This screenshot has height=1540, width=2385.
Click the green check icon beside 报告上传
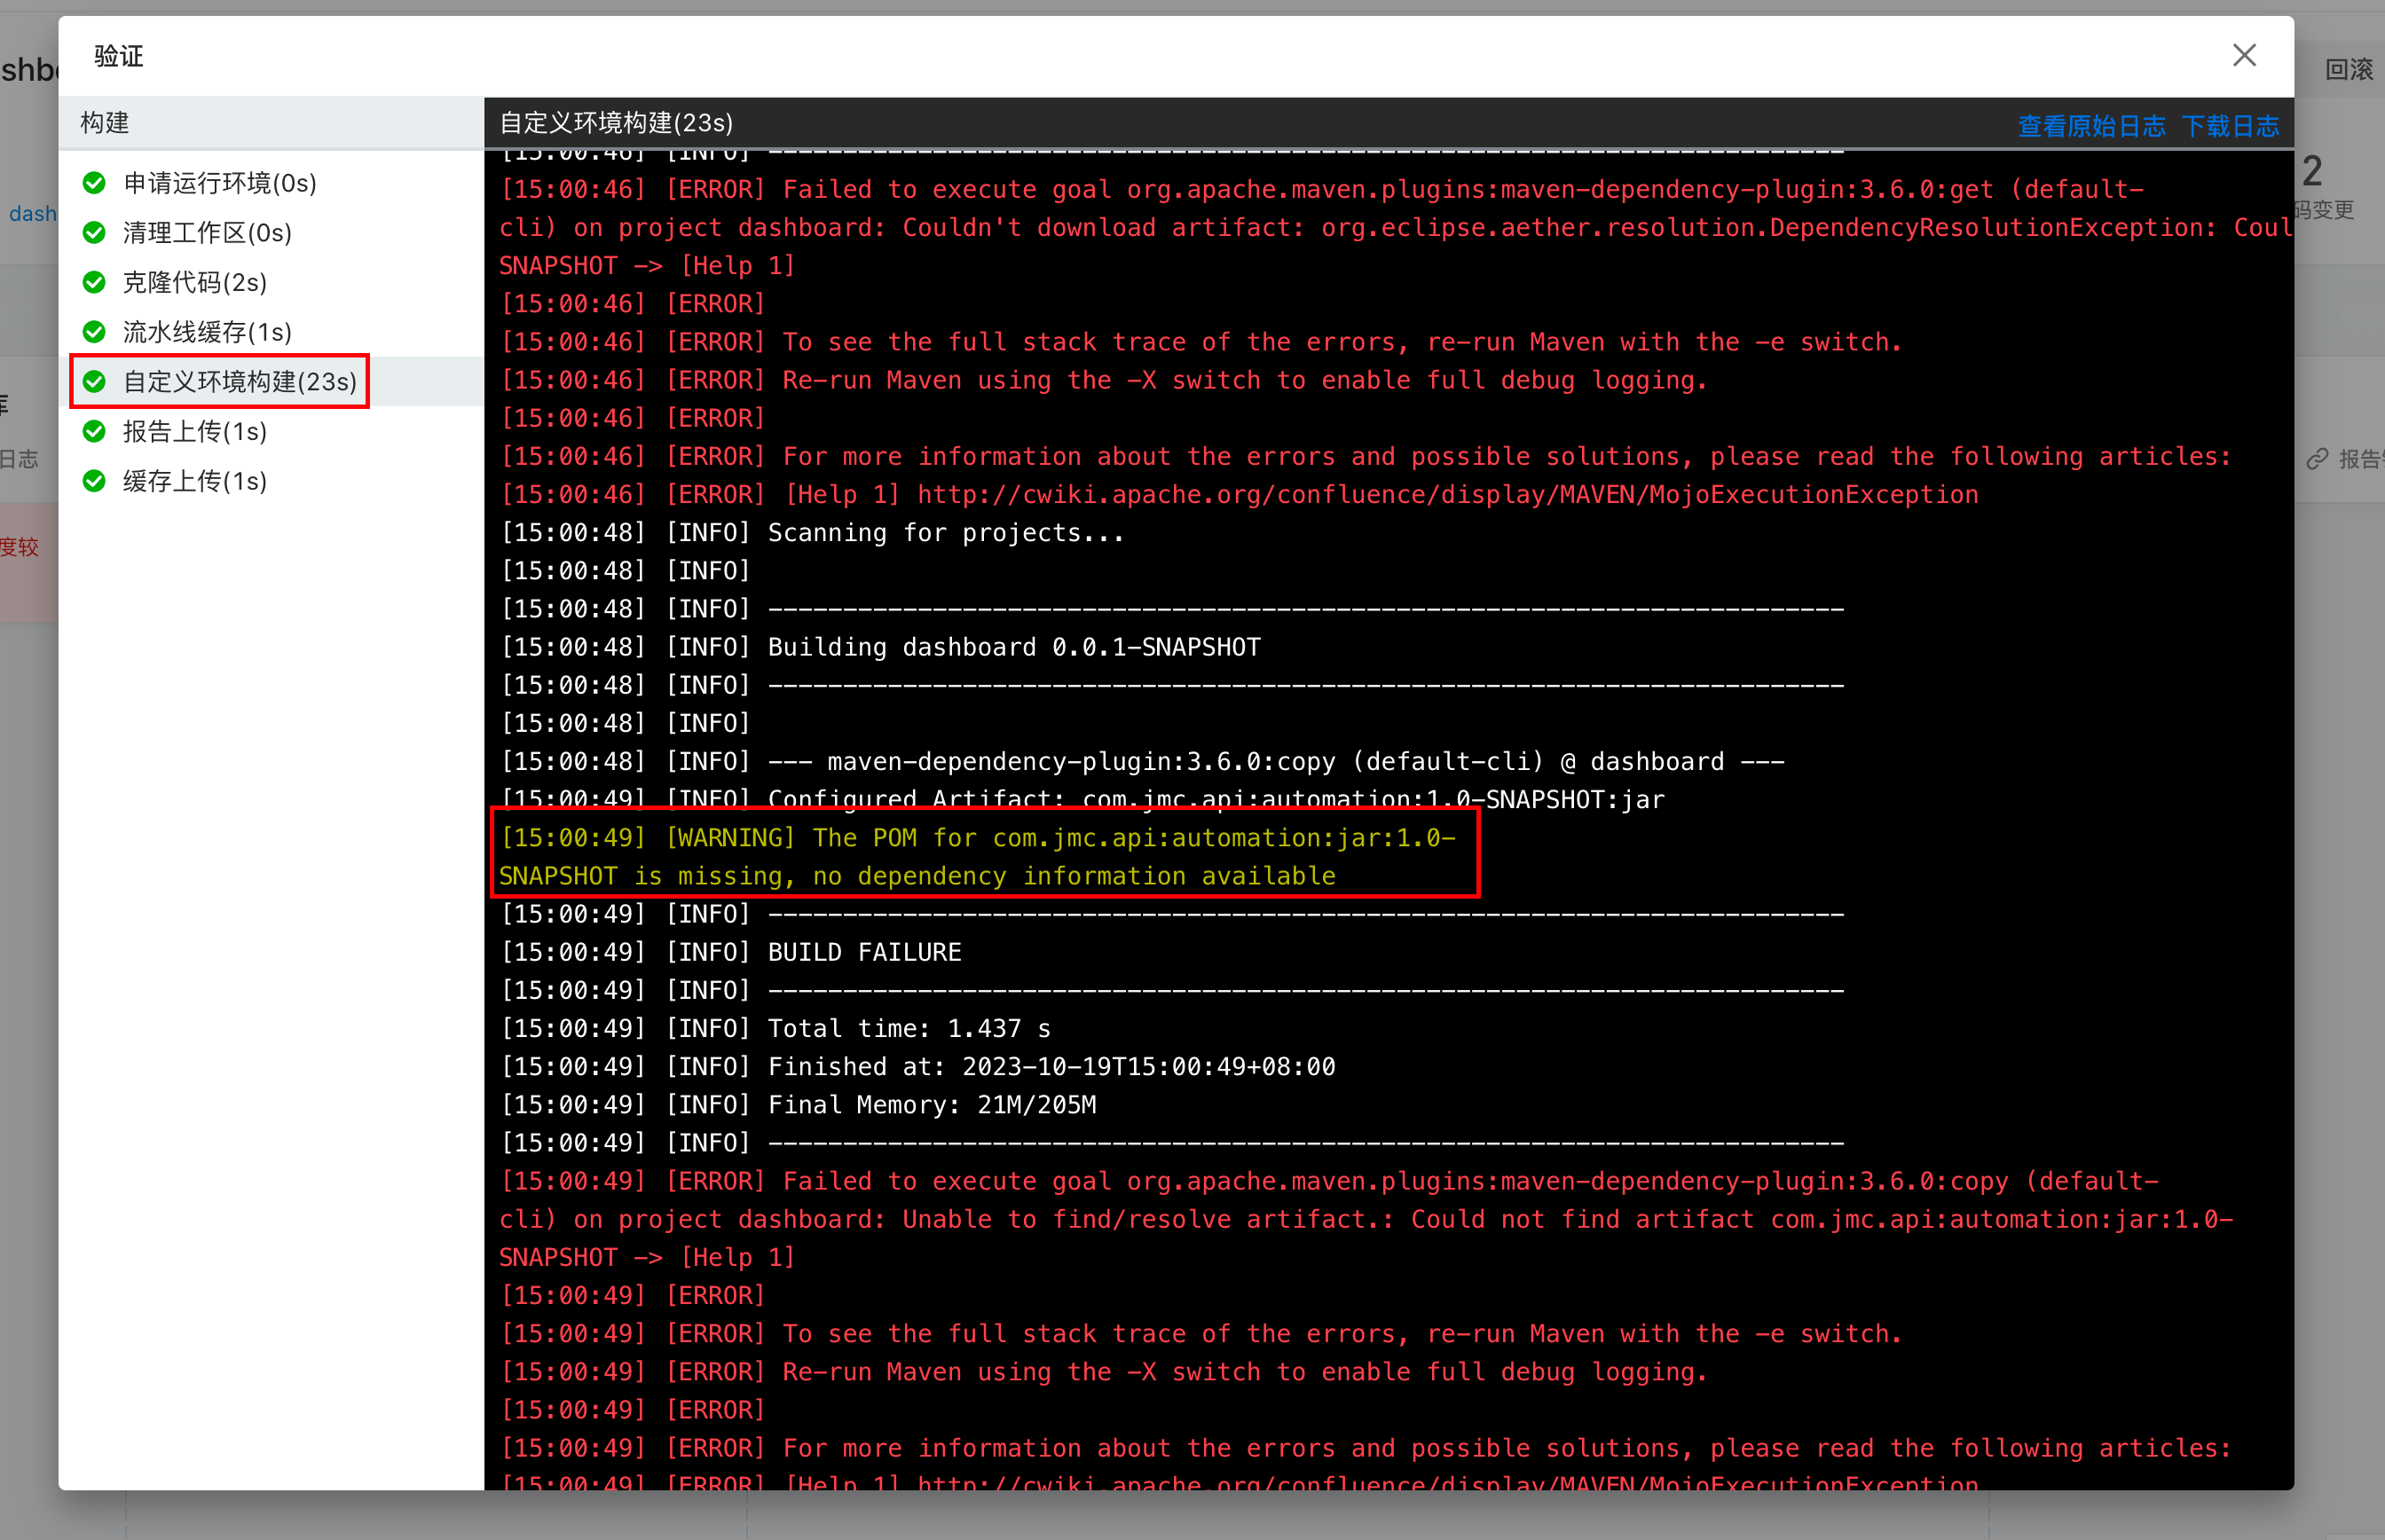click(94, 431)
